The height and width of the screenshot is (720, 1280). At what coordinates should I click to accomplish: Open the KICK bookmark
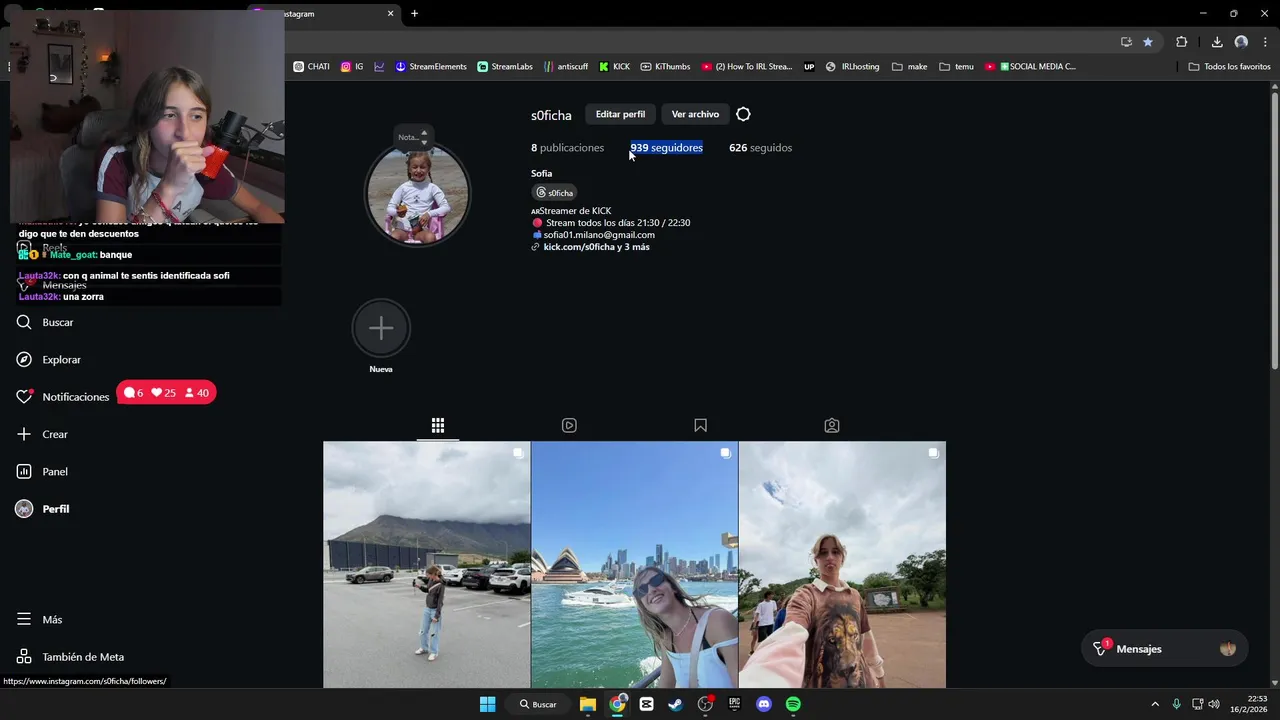click(614, 67)
